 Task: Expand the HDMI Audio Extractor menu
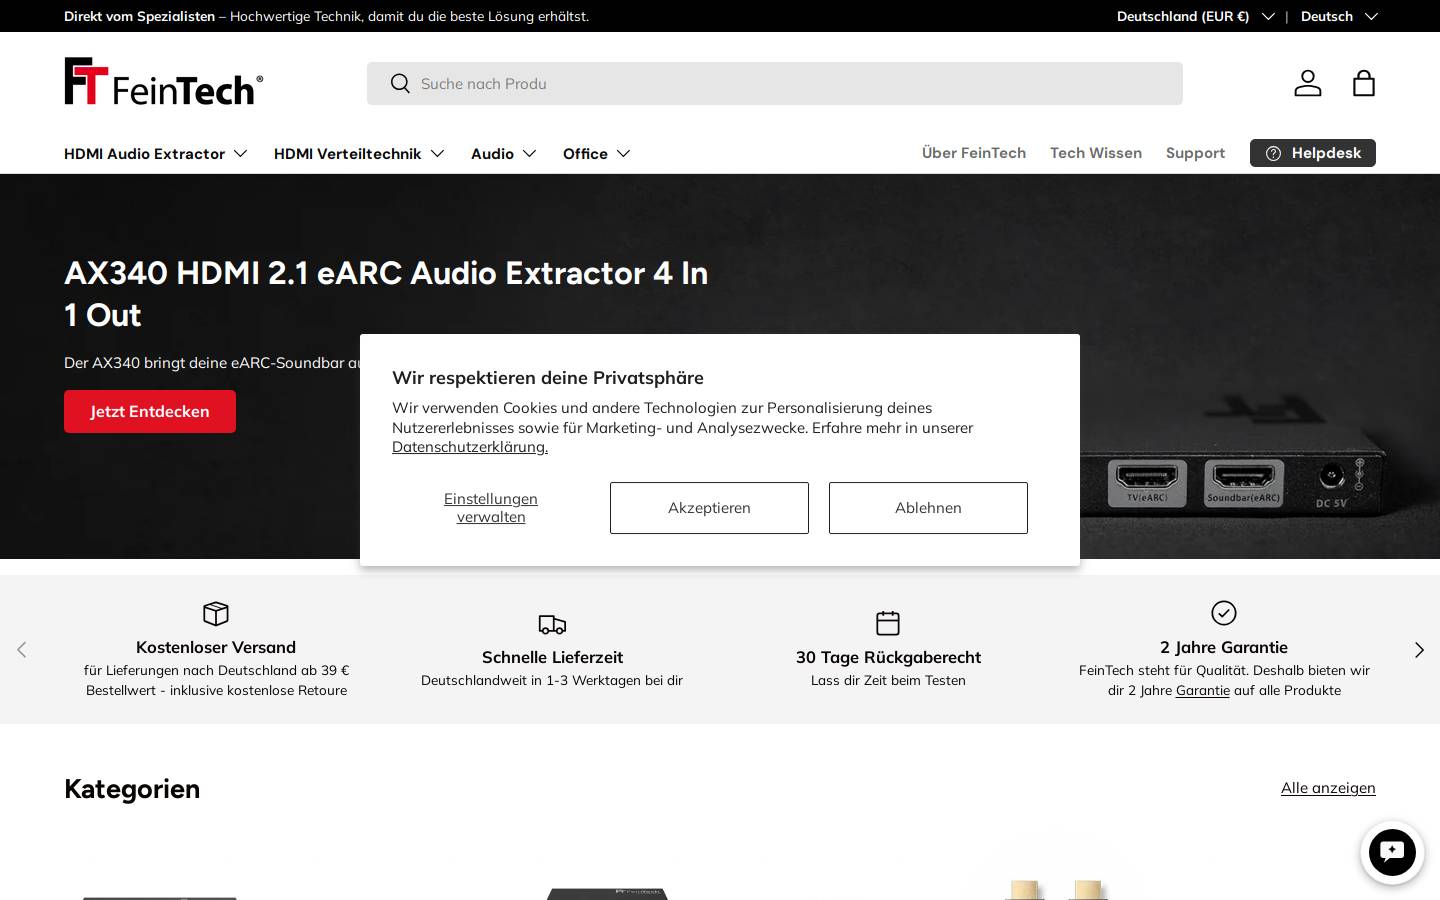156,154
